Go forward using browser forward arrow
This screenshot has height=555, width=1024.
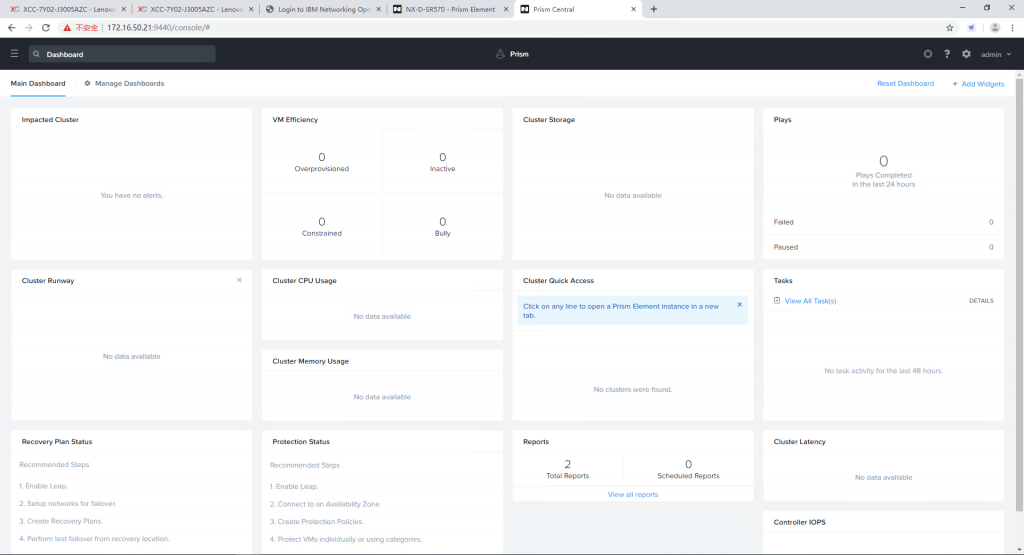(29, 27)
